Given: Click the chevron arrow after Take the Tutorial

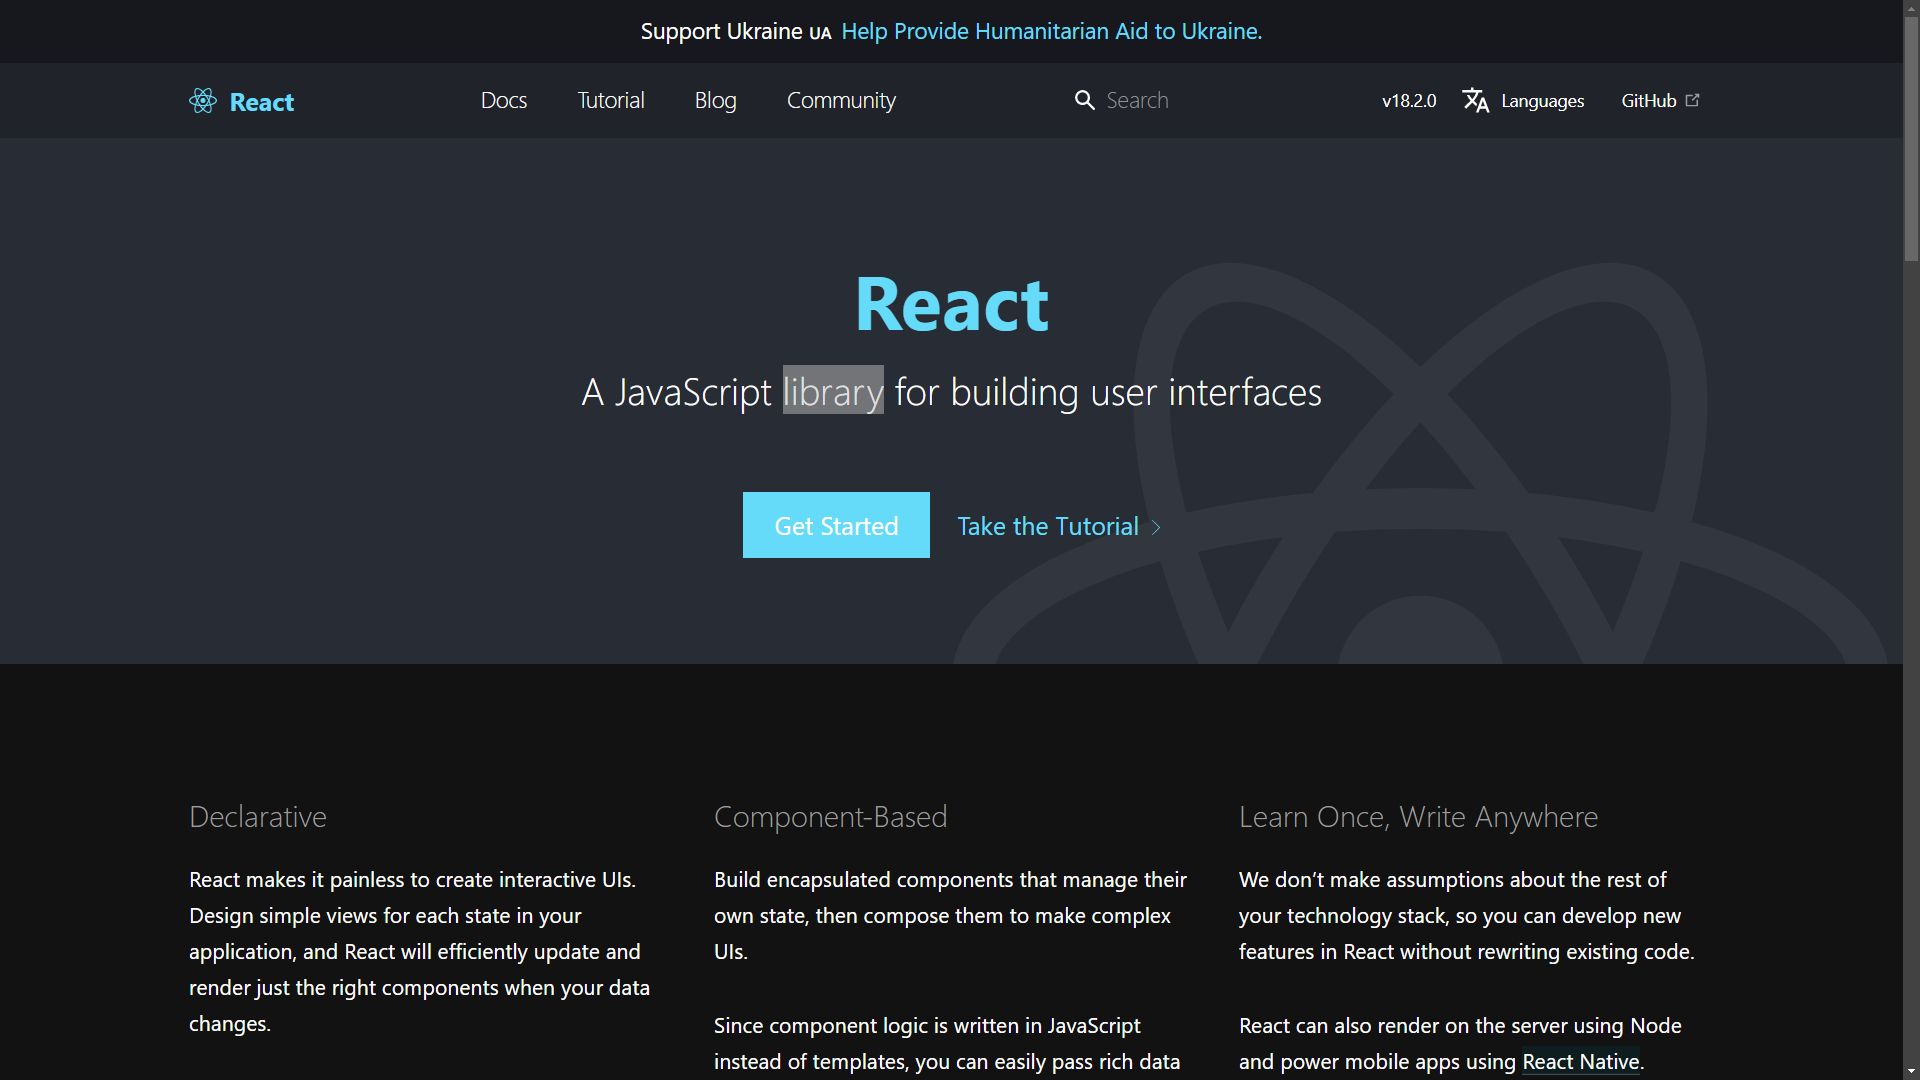Looking at the screenshot, I should coord(1157,527).
